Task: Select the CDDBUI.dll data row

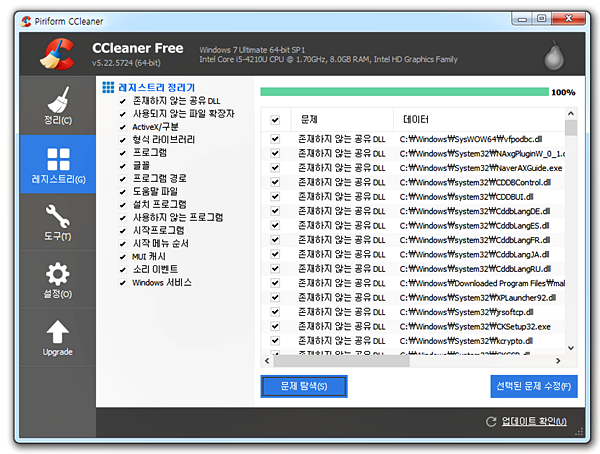Action: click(413, 197)
